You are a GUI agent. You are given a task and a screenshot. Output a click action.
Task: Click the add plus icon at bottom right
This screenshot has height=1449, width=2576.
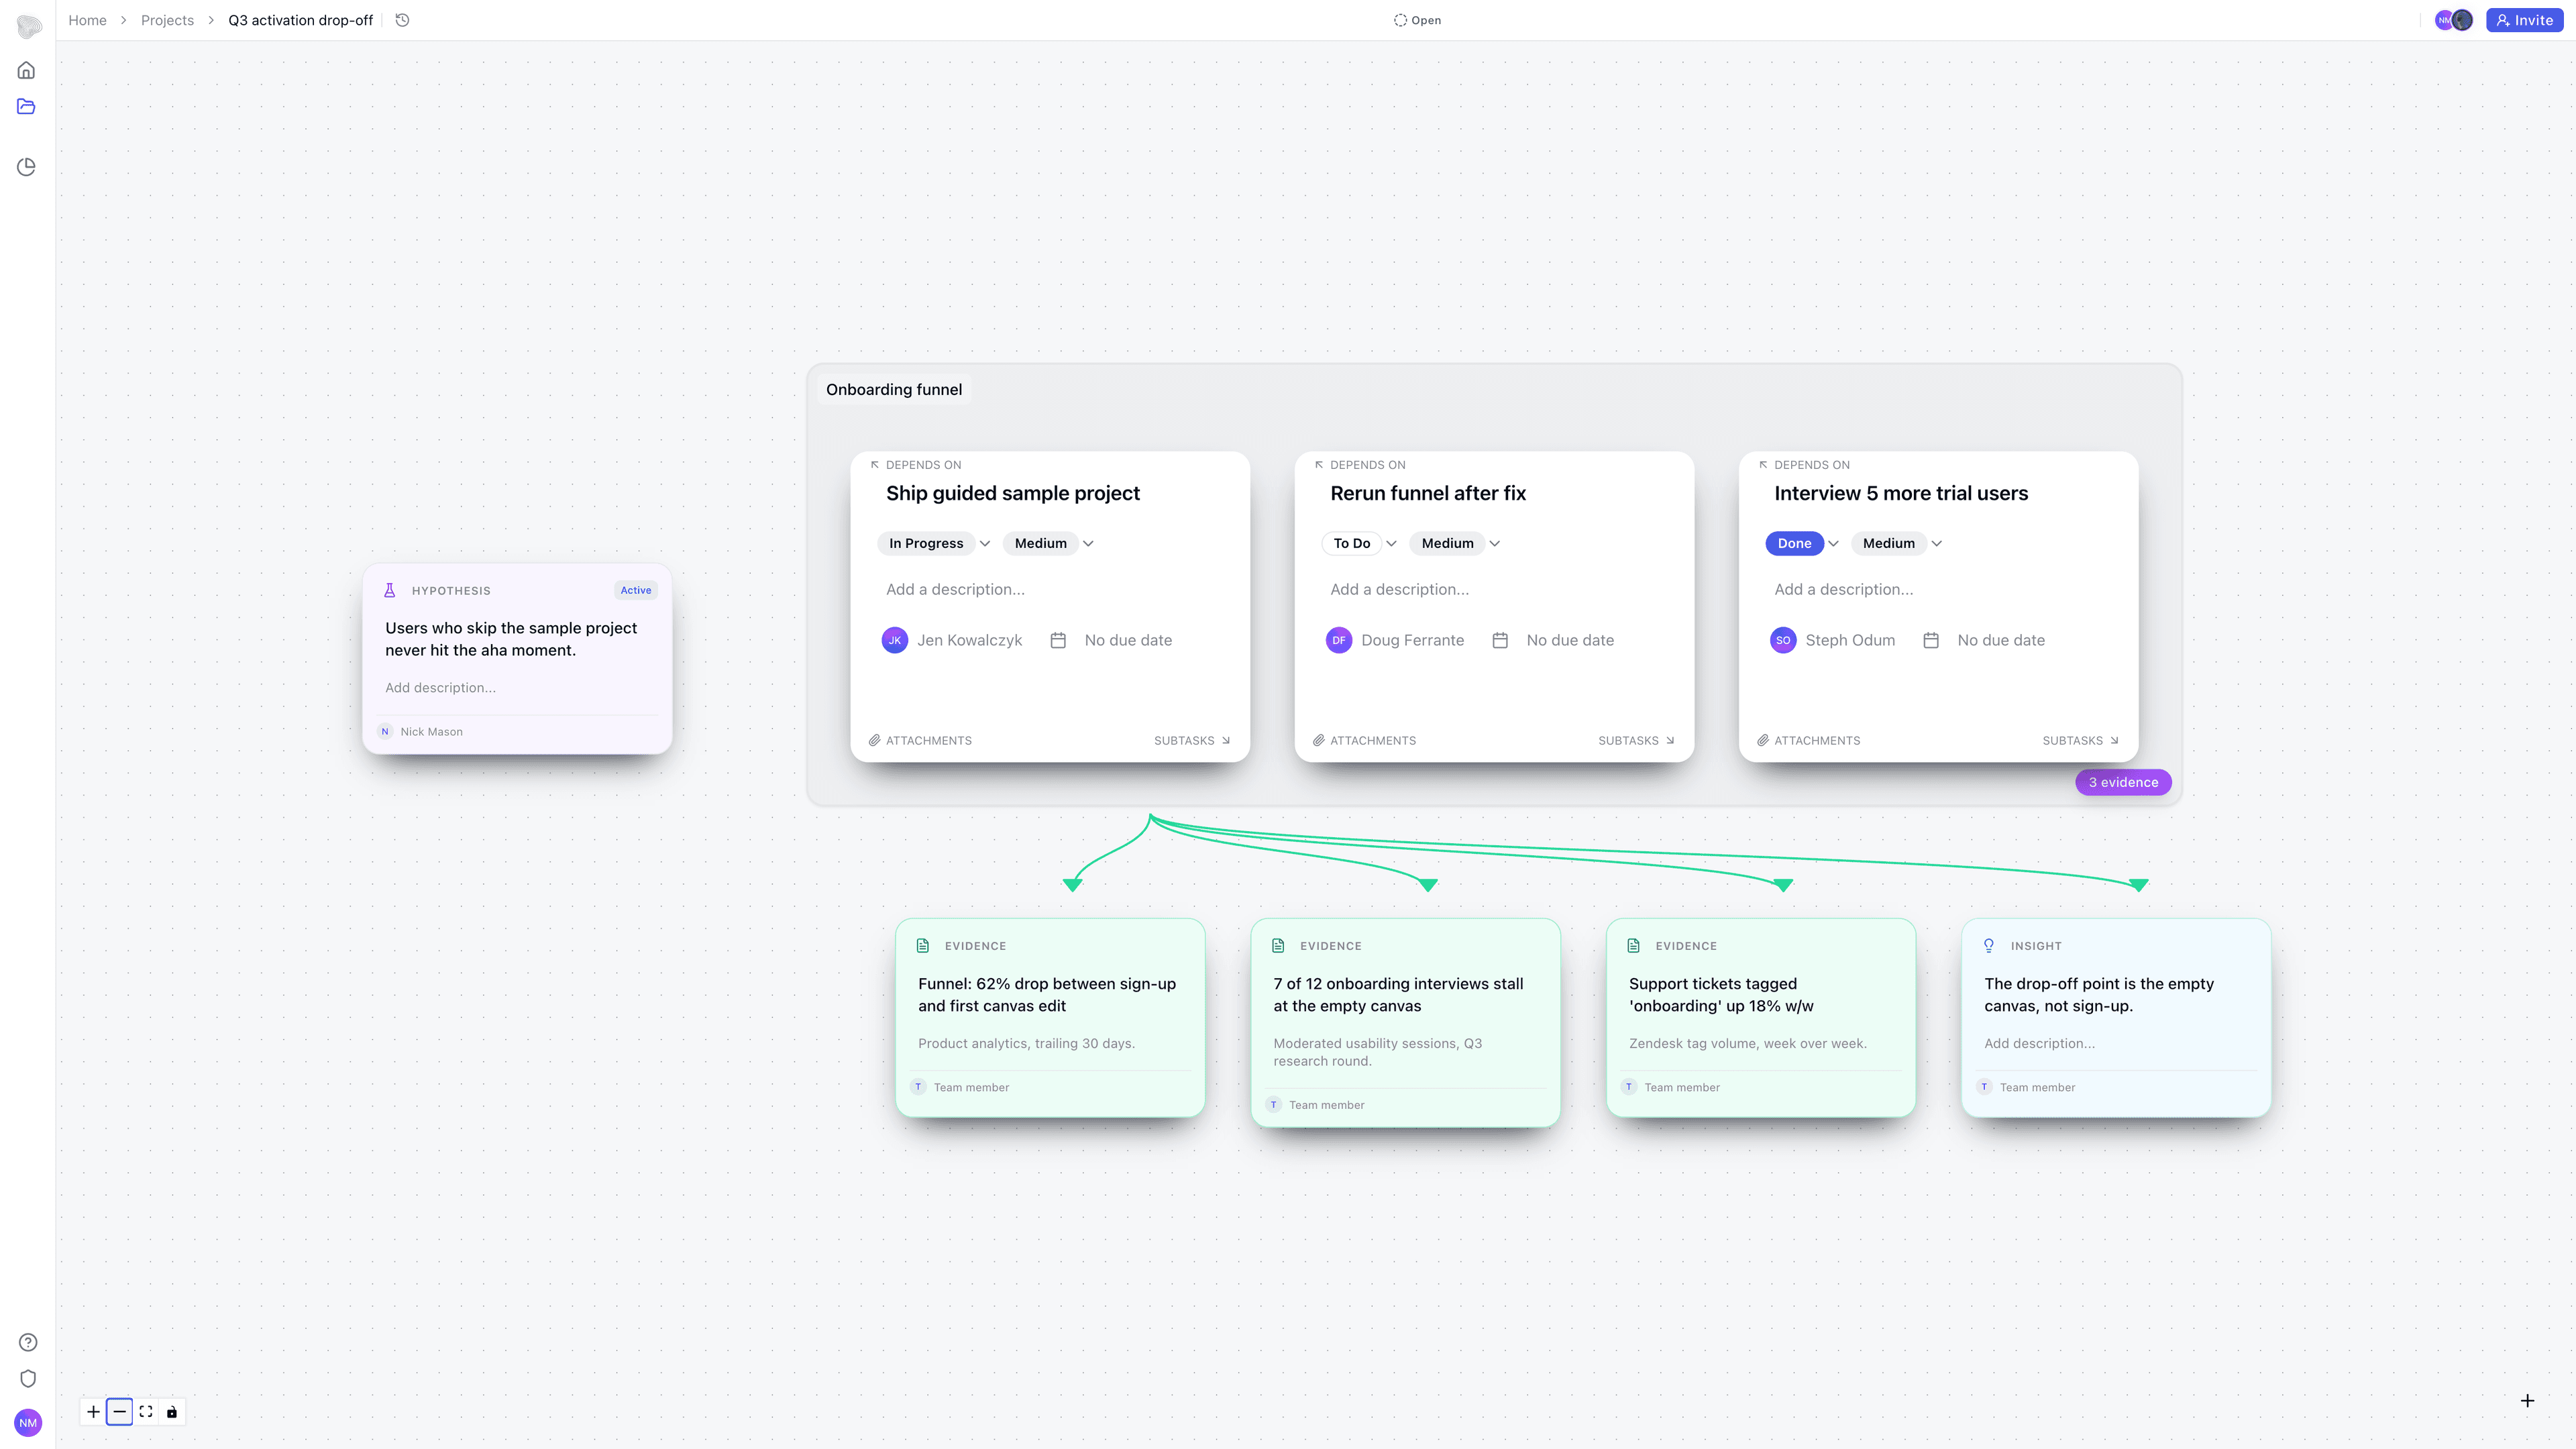click(2527, 1400)
